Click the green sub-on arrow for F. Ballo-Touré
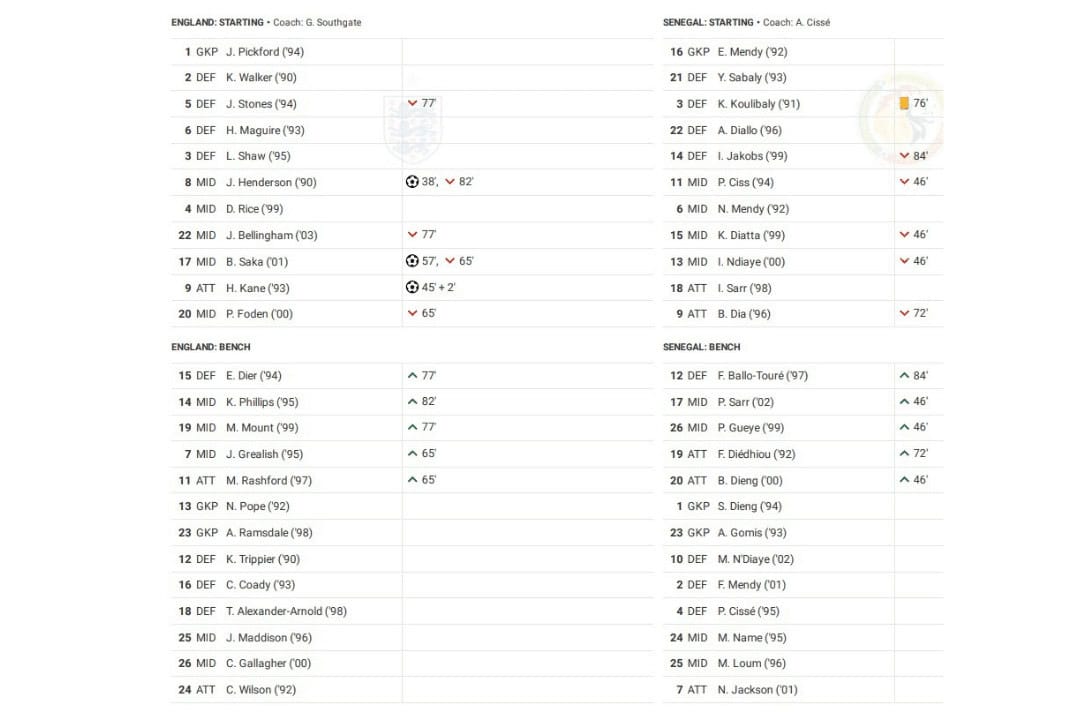Viewport: 1068px width, 712px height. 904,376
